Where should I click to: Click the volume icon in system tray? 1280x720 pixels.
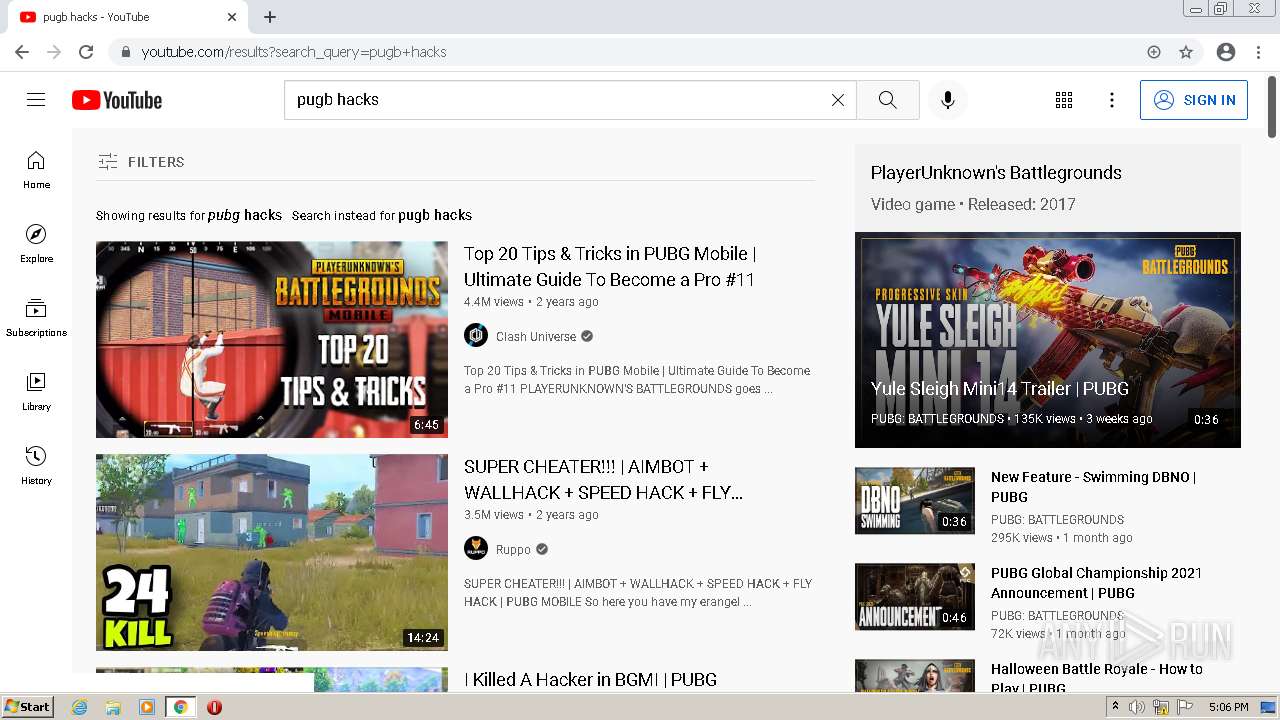click(1137, 707)
